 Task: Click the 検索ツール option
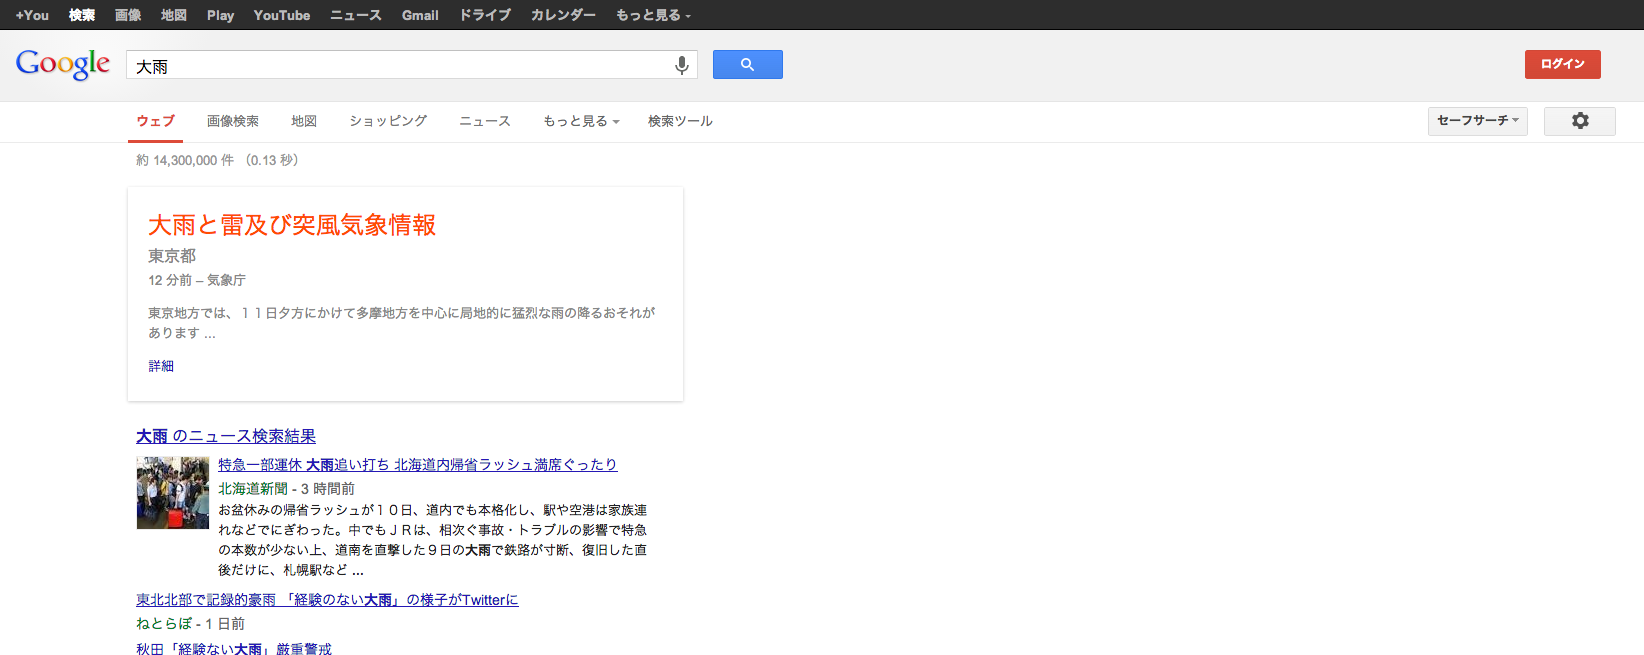[680, 121]
